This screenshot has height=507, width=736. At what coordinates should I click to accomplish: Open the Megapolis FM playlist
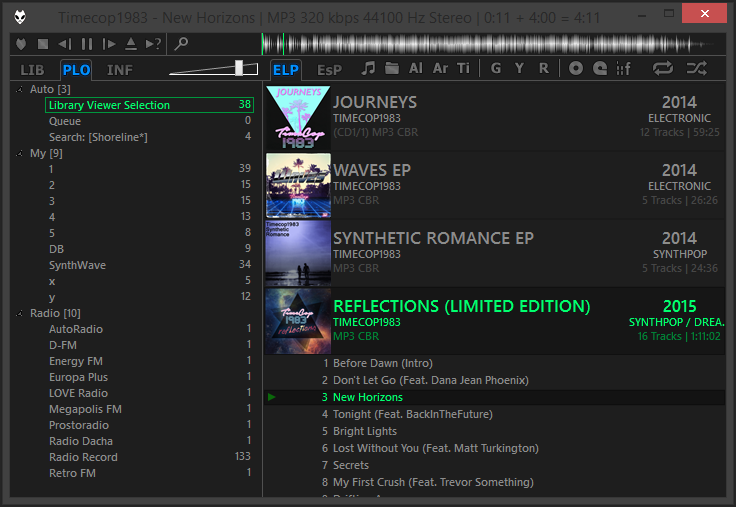[x=149, y=409]
